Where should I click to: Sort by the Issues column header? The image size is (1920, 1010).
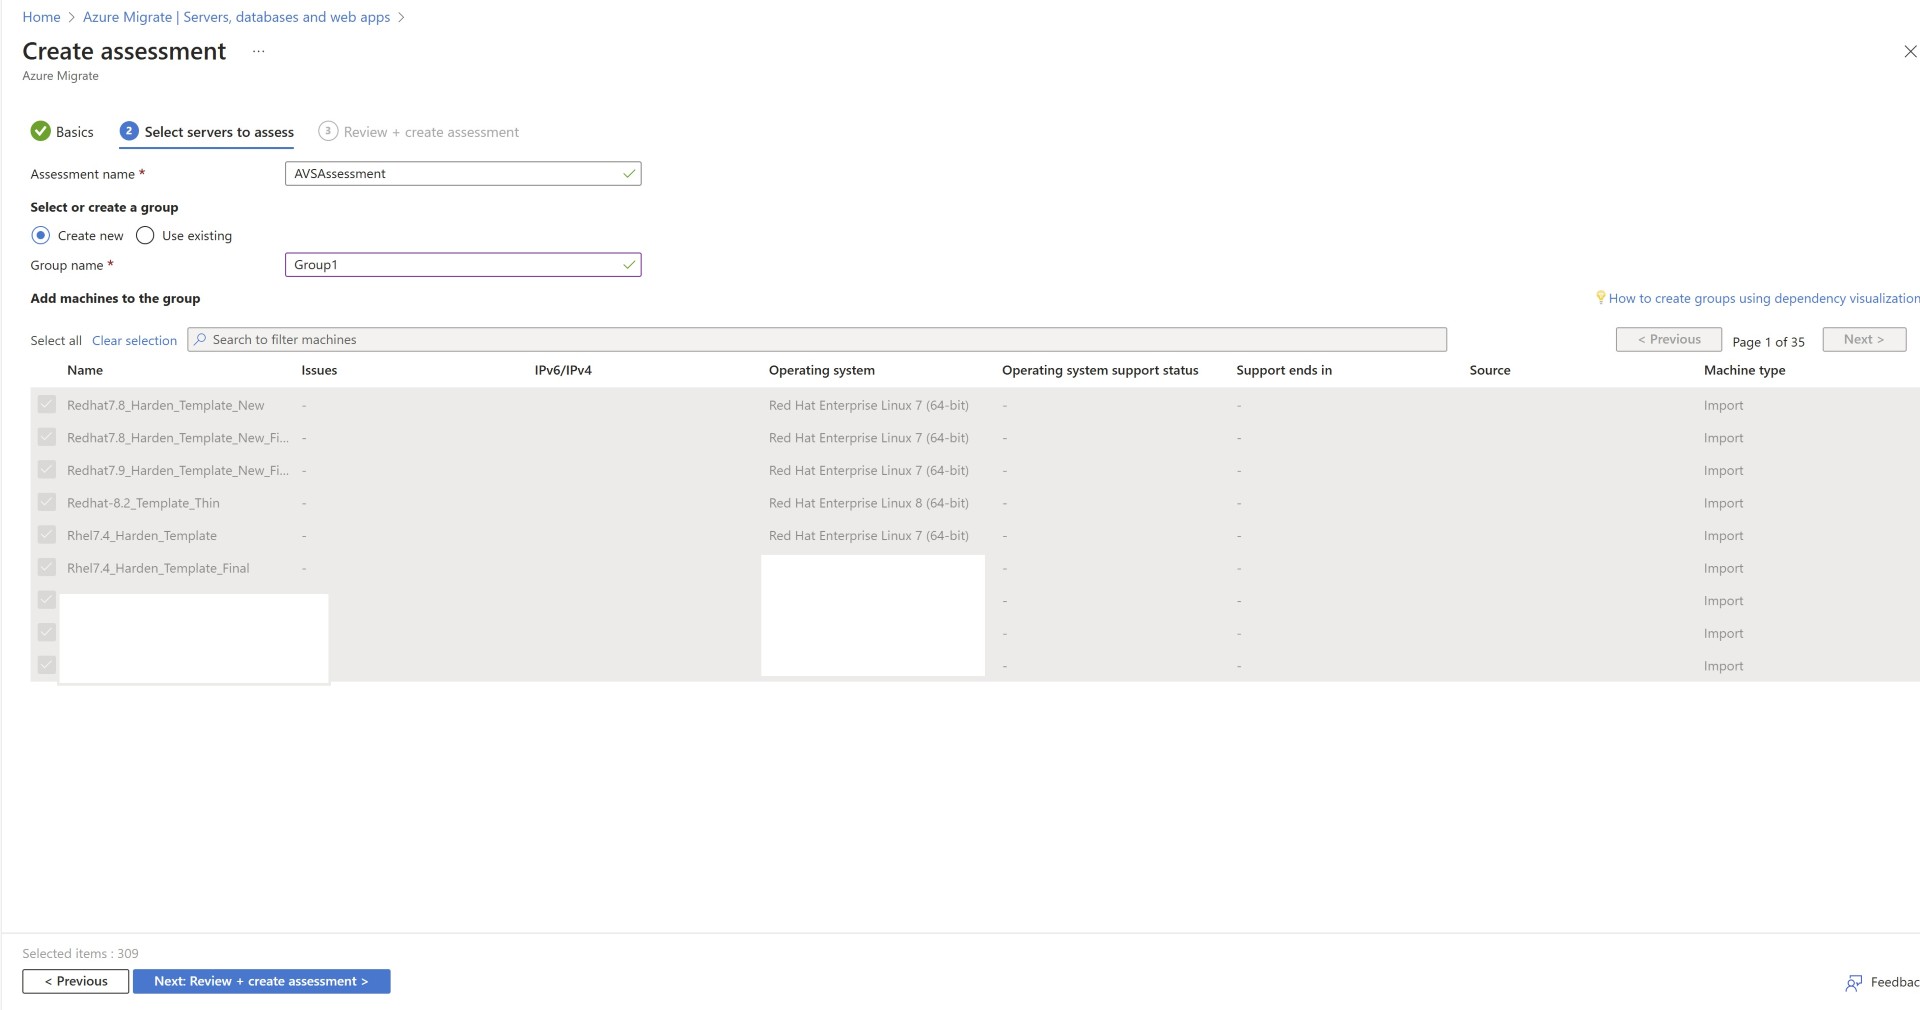[319, 370]
